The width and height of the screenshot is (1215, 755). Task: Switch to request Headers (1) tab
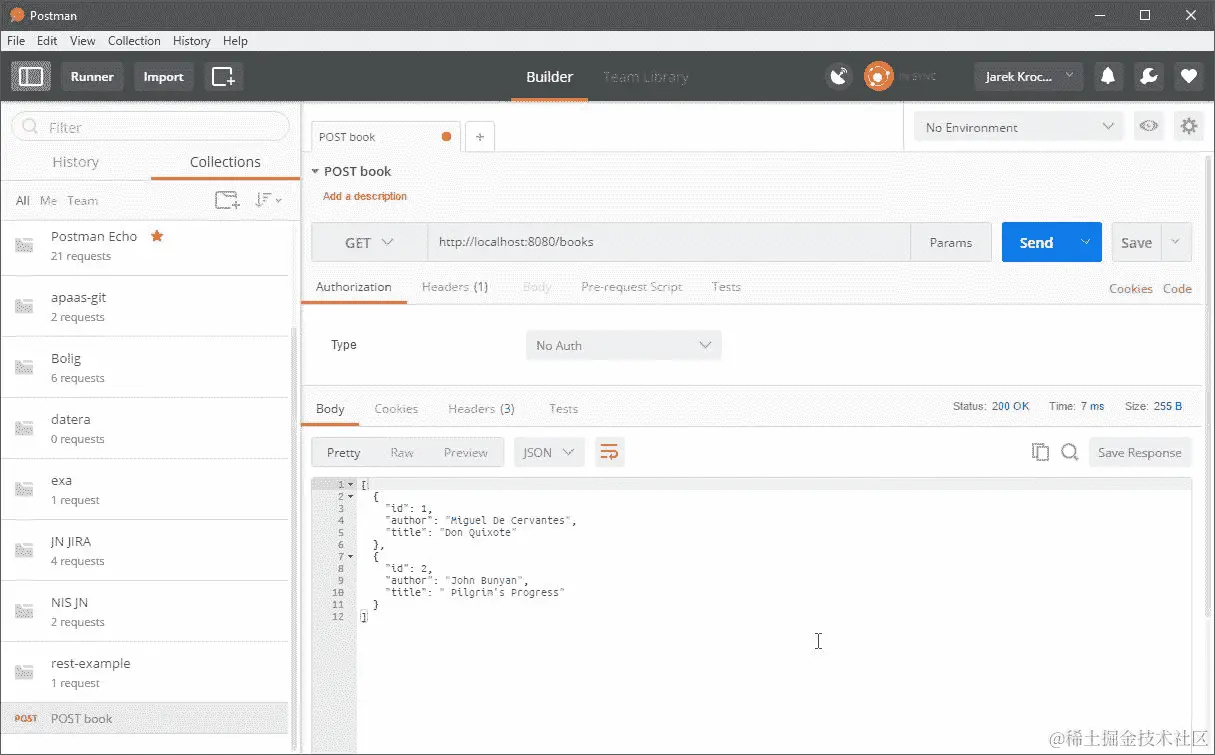click(455, 287)
